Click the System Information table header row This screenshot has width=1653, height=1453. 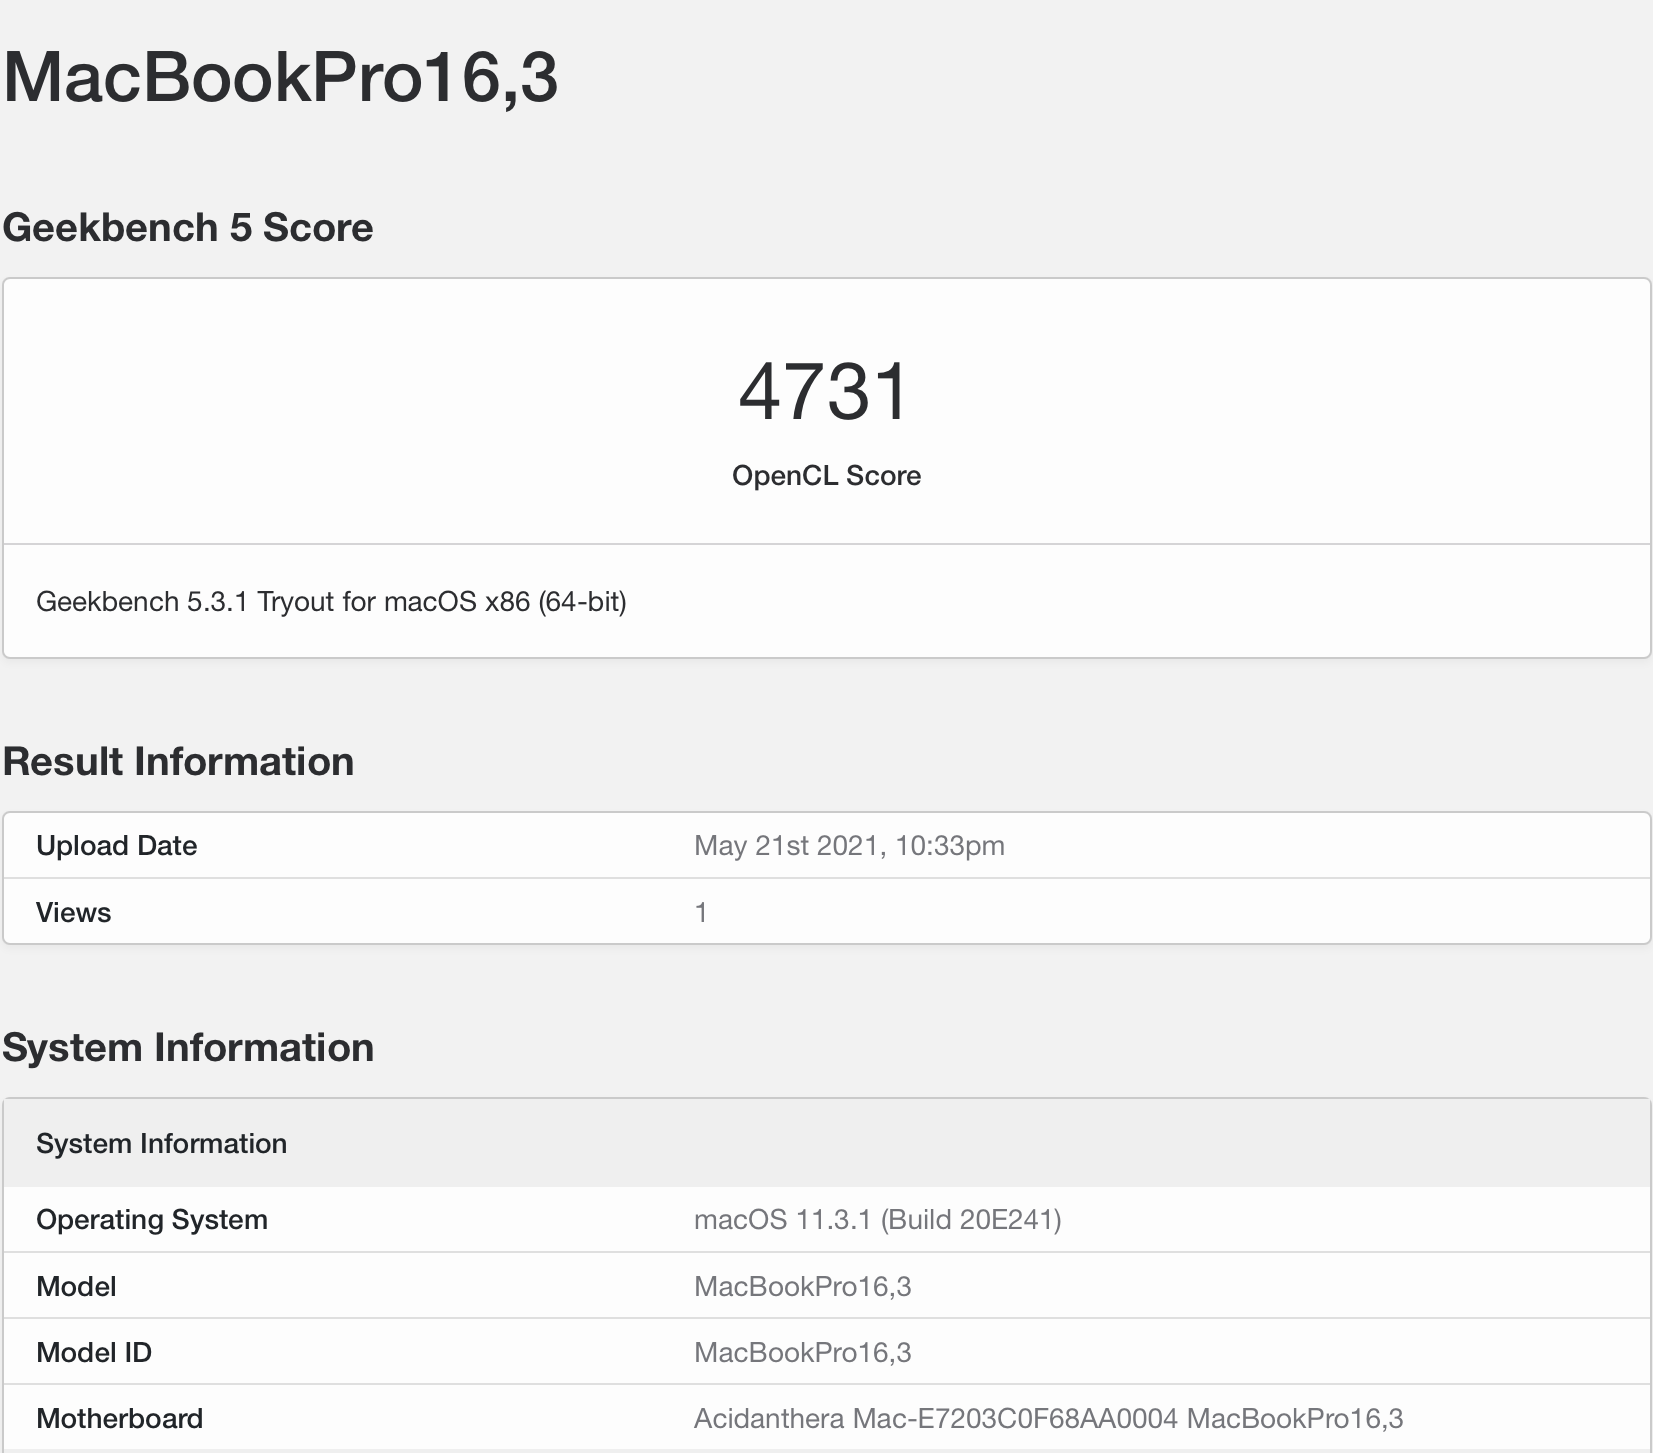click(826, 1143)
